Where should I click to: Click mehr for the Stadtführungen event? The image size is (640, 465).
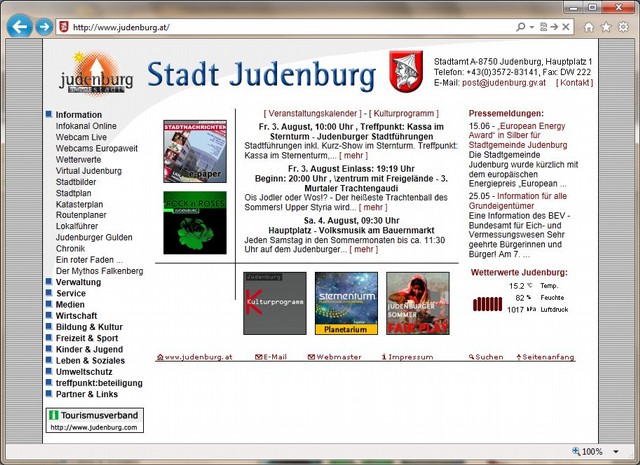tap(353, 156)
